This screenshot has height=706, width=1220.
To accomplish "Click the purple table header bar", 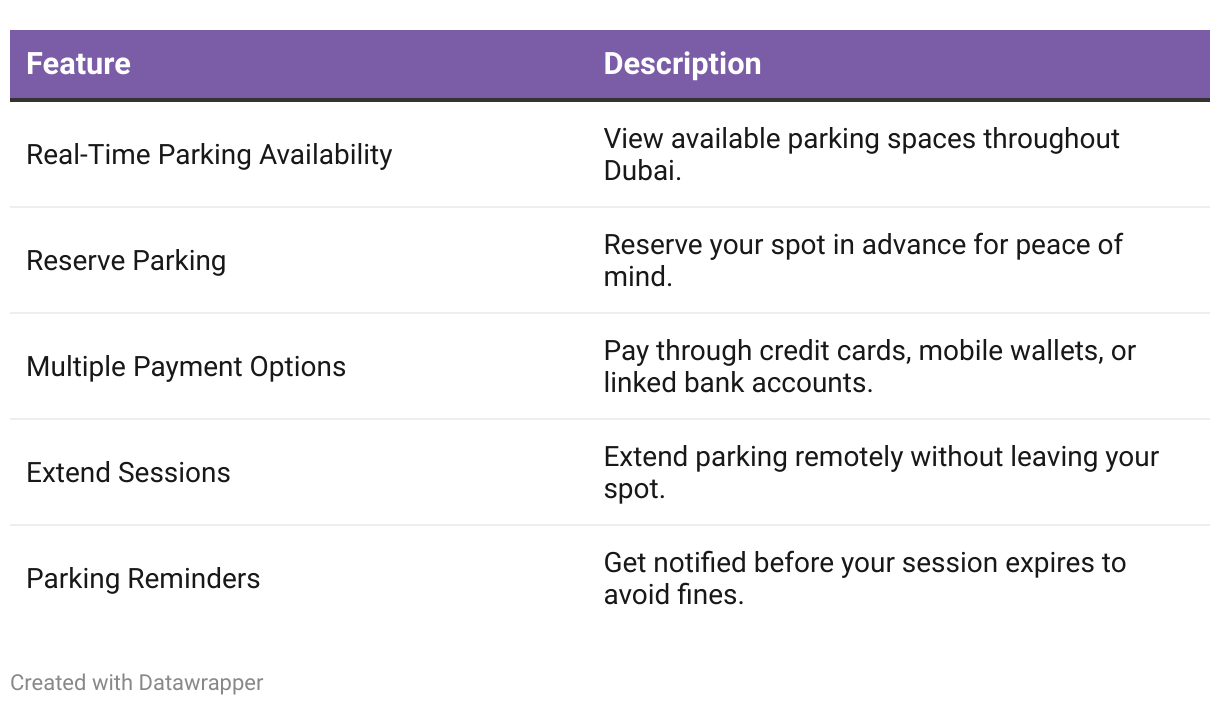I will 610,64.
